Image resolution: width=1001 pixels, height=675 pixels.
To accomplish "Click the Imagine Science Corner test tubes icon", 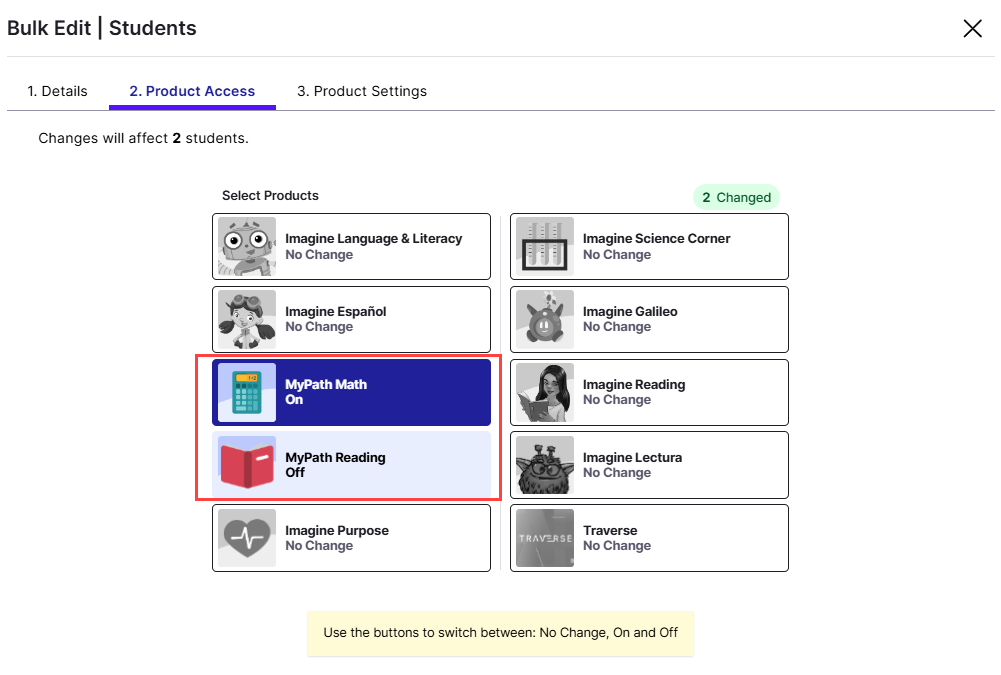I will tap(545, 247).
